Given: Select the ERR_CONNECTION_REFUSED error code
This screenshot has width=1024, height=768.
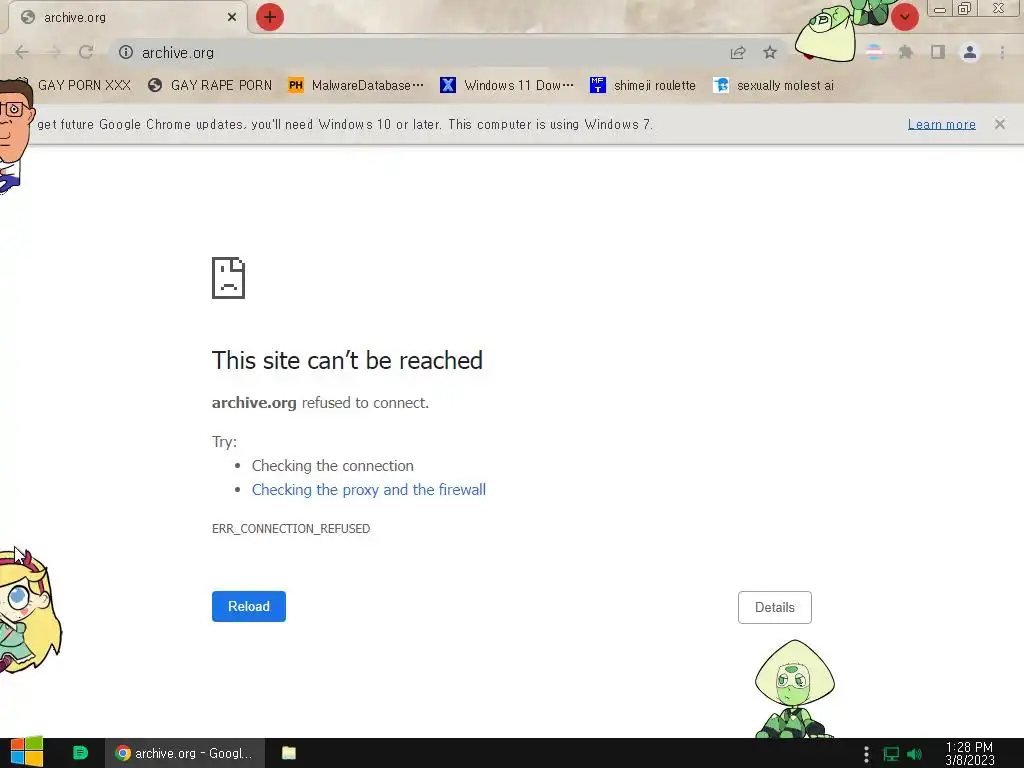Looking at the screenshot, I should pos(291,528).
